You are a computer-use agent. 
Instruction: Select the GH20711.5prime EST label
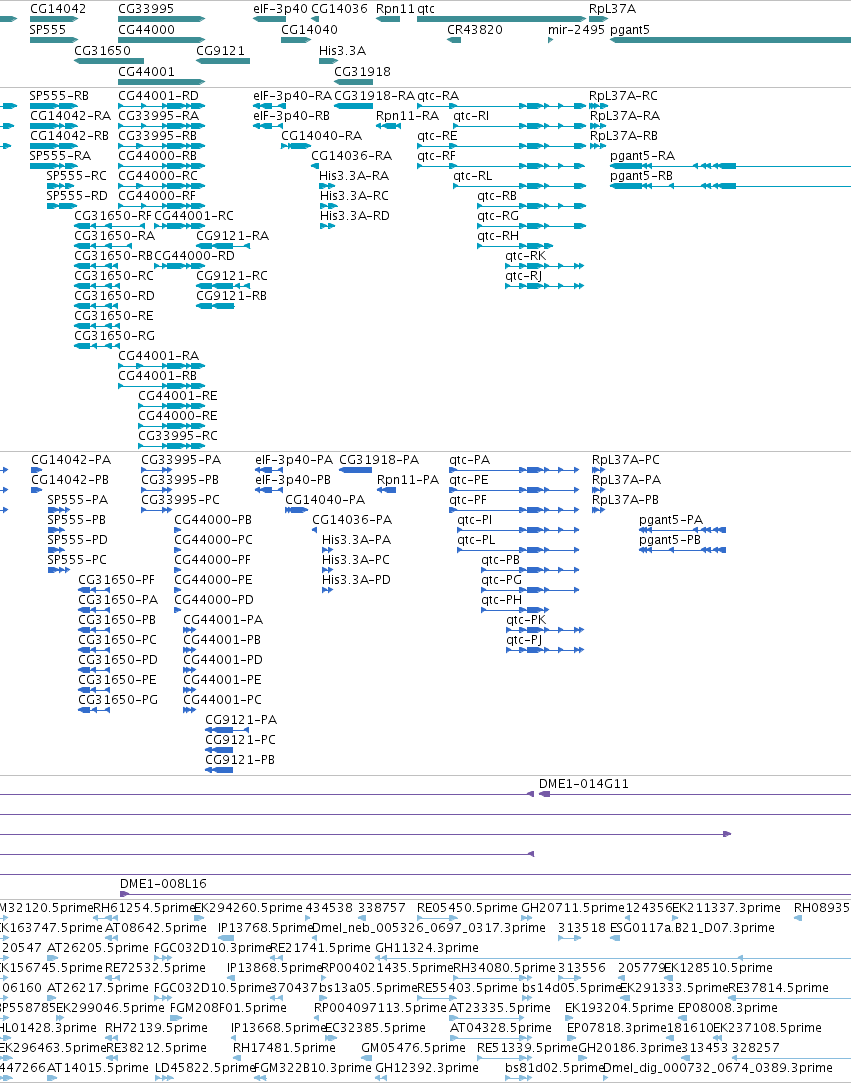573,908
